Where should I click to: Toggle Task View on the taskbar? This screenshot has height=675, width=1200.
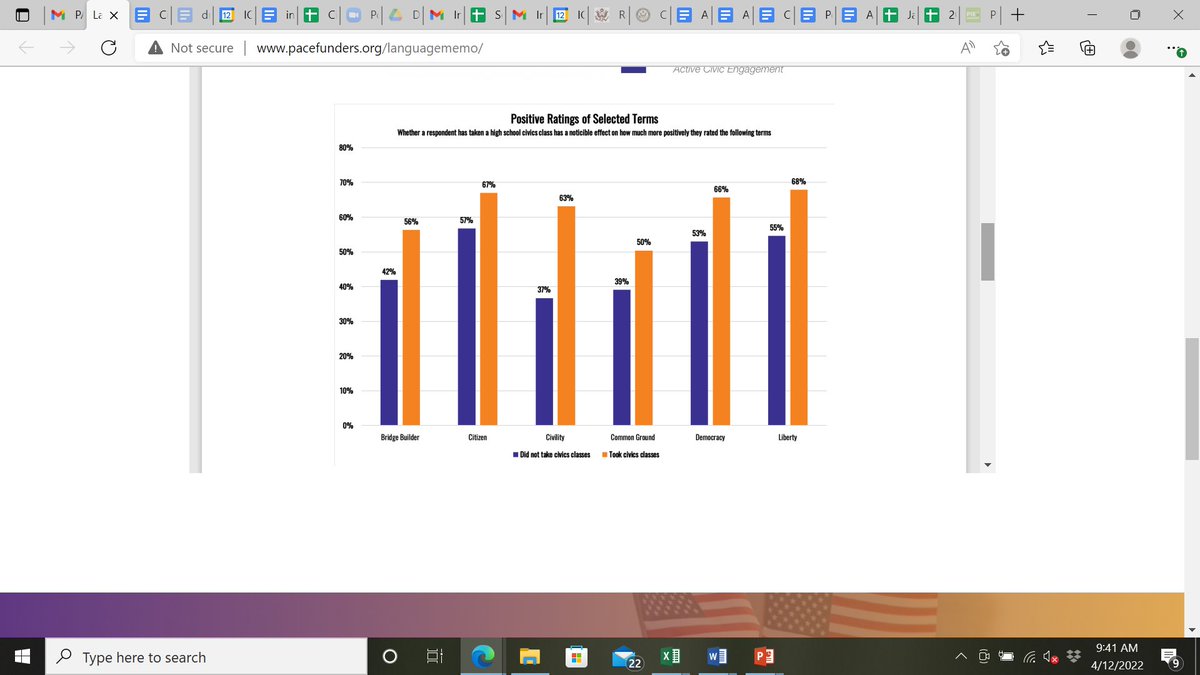pyautogui.click(x=433, y=657)
